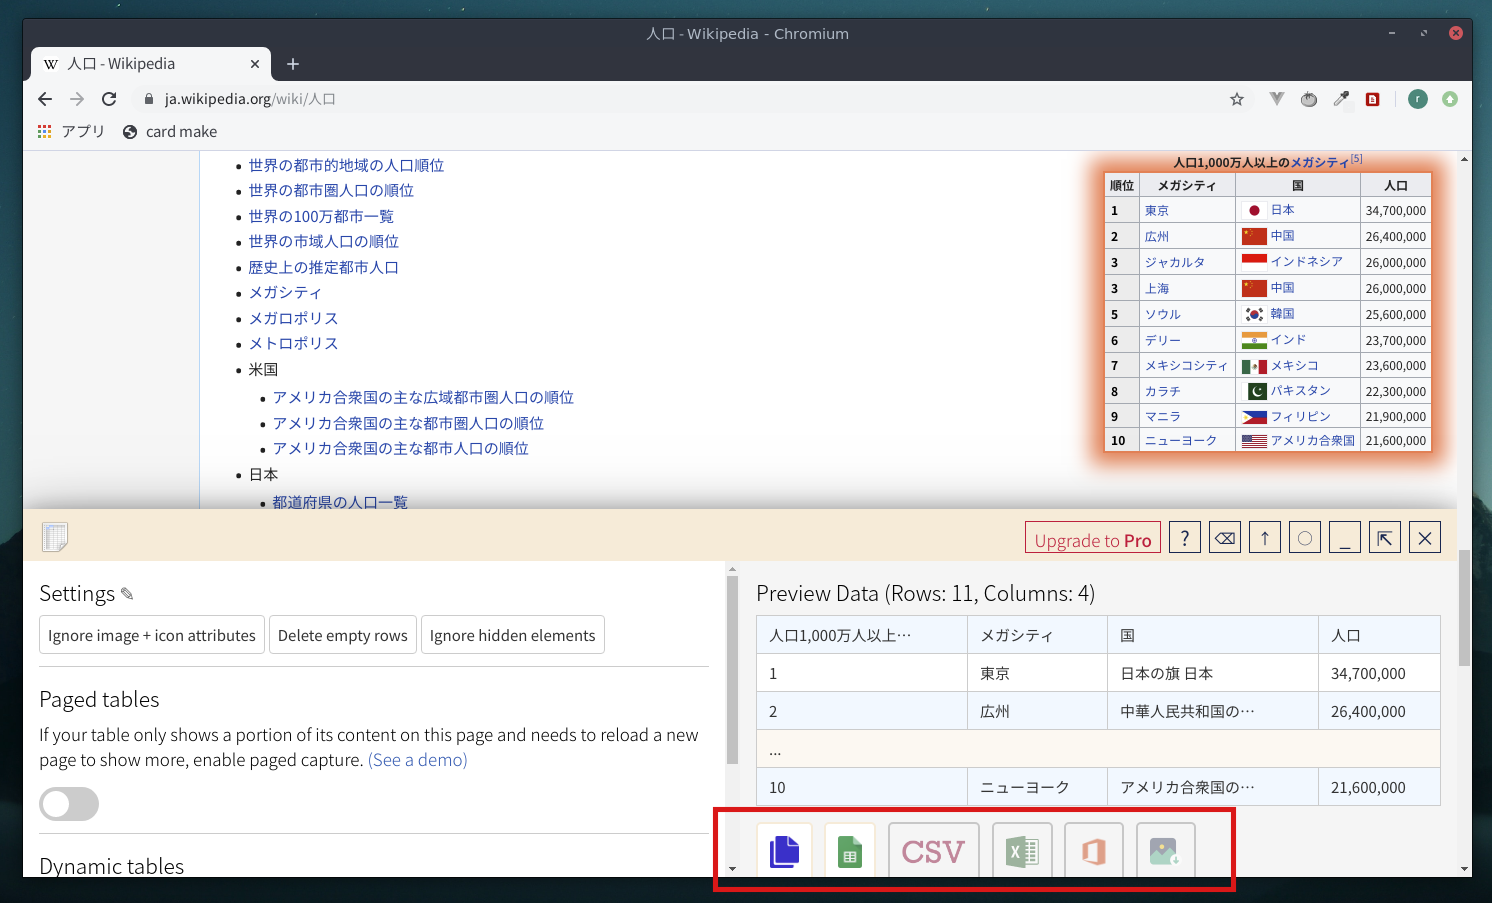
Task: Toggle Ignore hidden elements option
Action: click(x=512, y=635)
